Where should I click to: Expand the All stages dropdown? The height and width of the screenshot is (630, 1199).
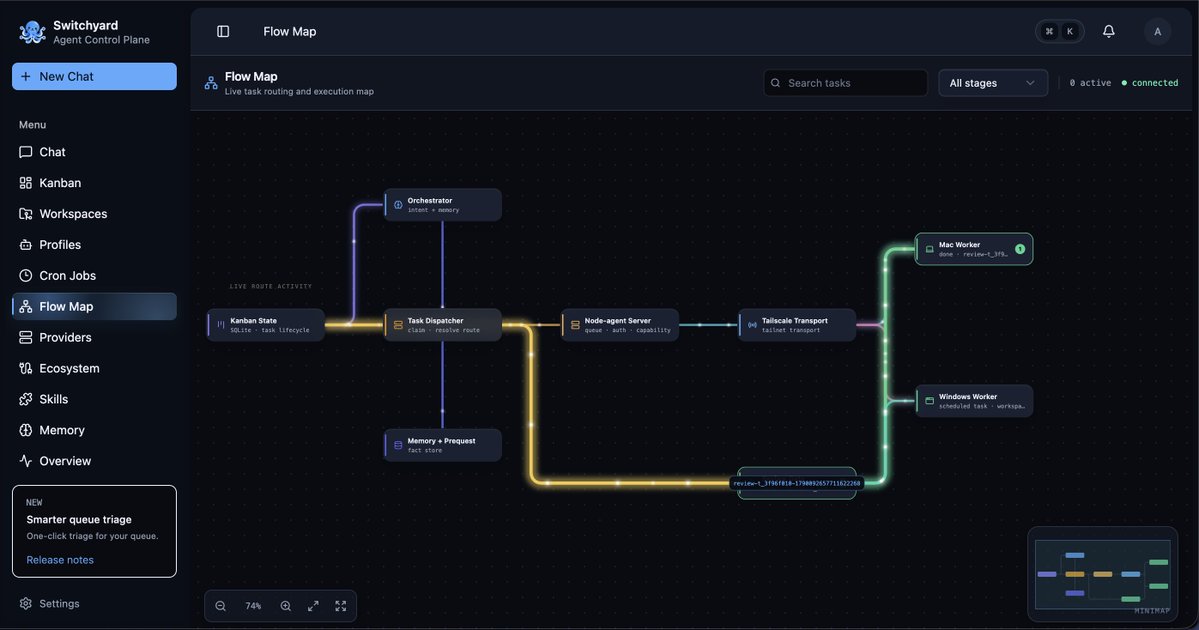993,83
